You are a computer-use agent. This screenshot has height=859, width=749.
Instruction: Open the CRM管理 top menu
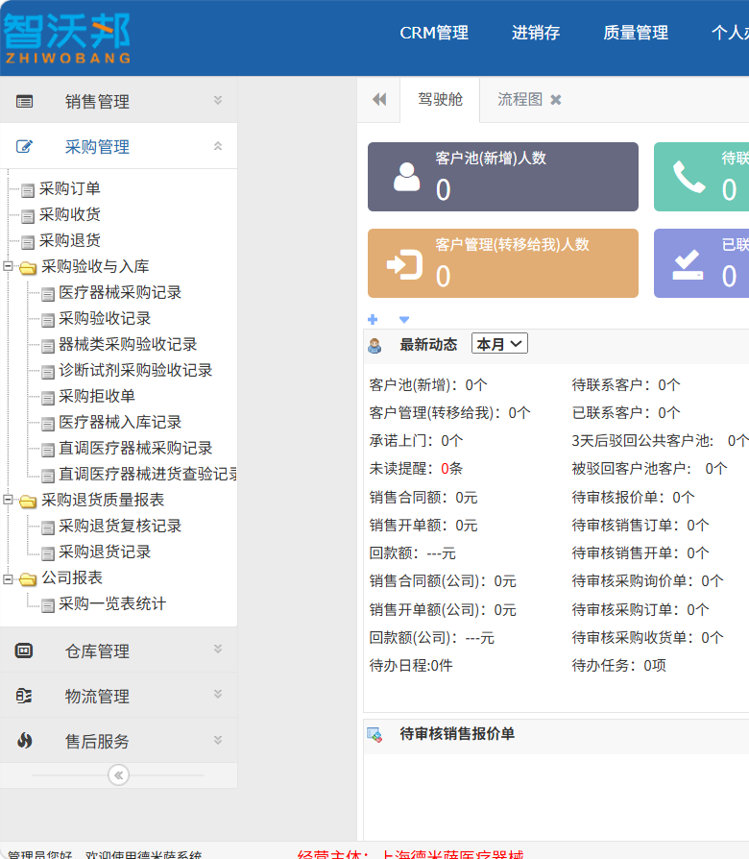click(x=434, y=33)
